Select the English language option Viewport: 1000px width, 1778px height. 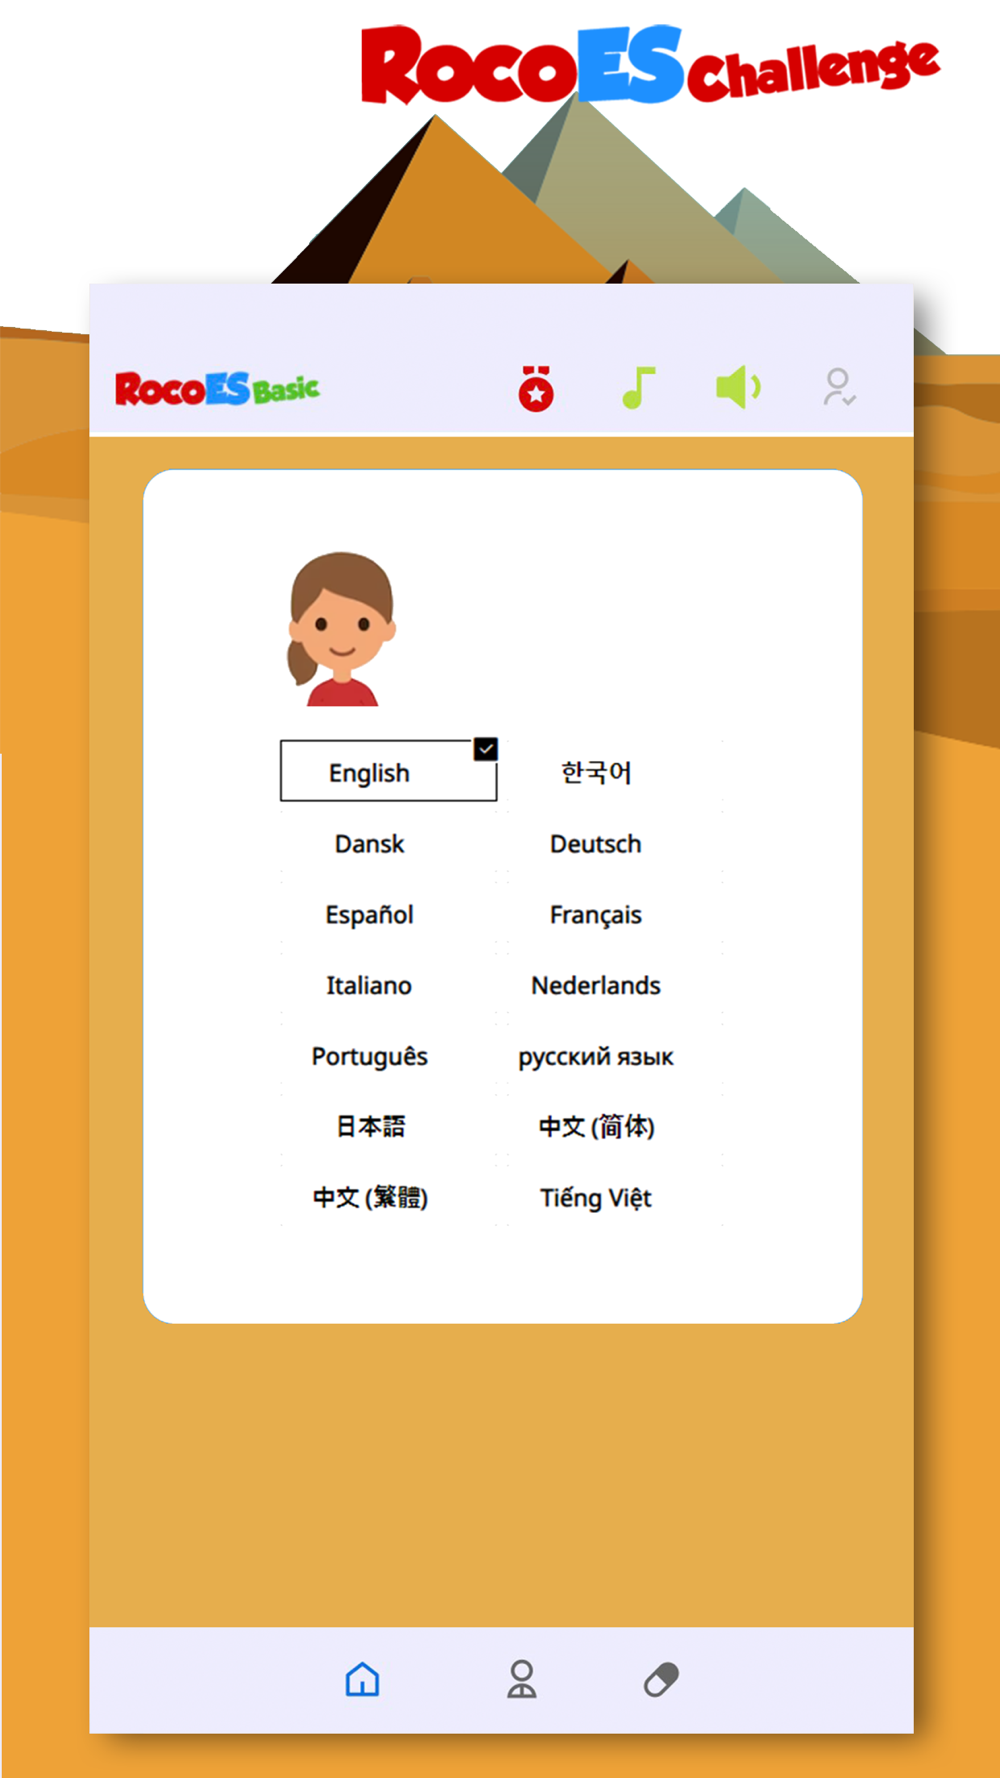click(x=388, y=771)
